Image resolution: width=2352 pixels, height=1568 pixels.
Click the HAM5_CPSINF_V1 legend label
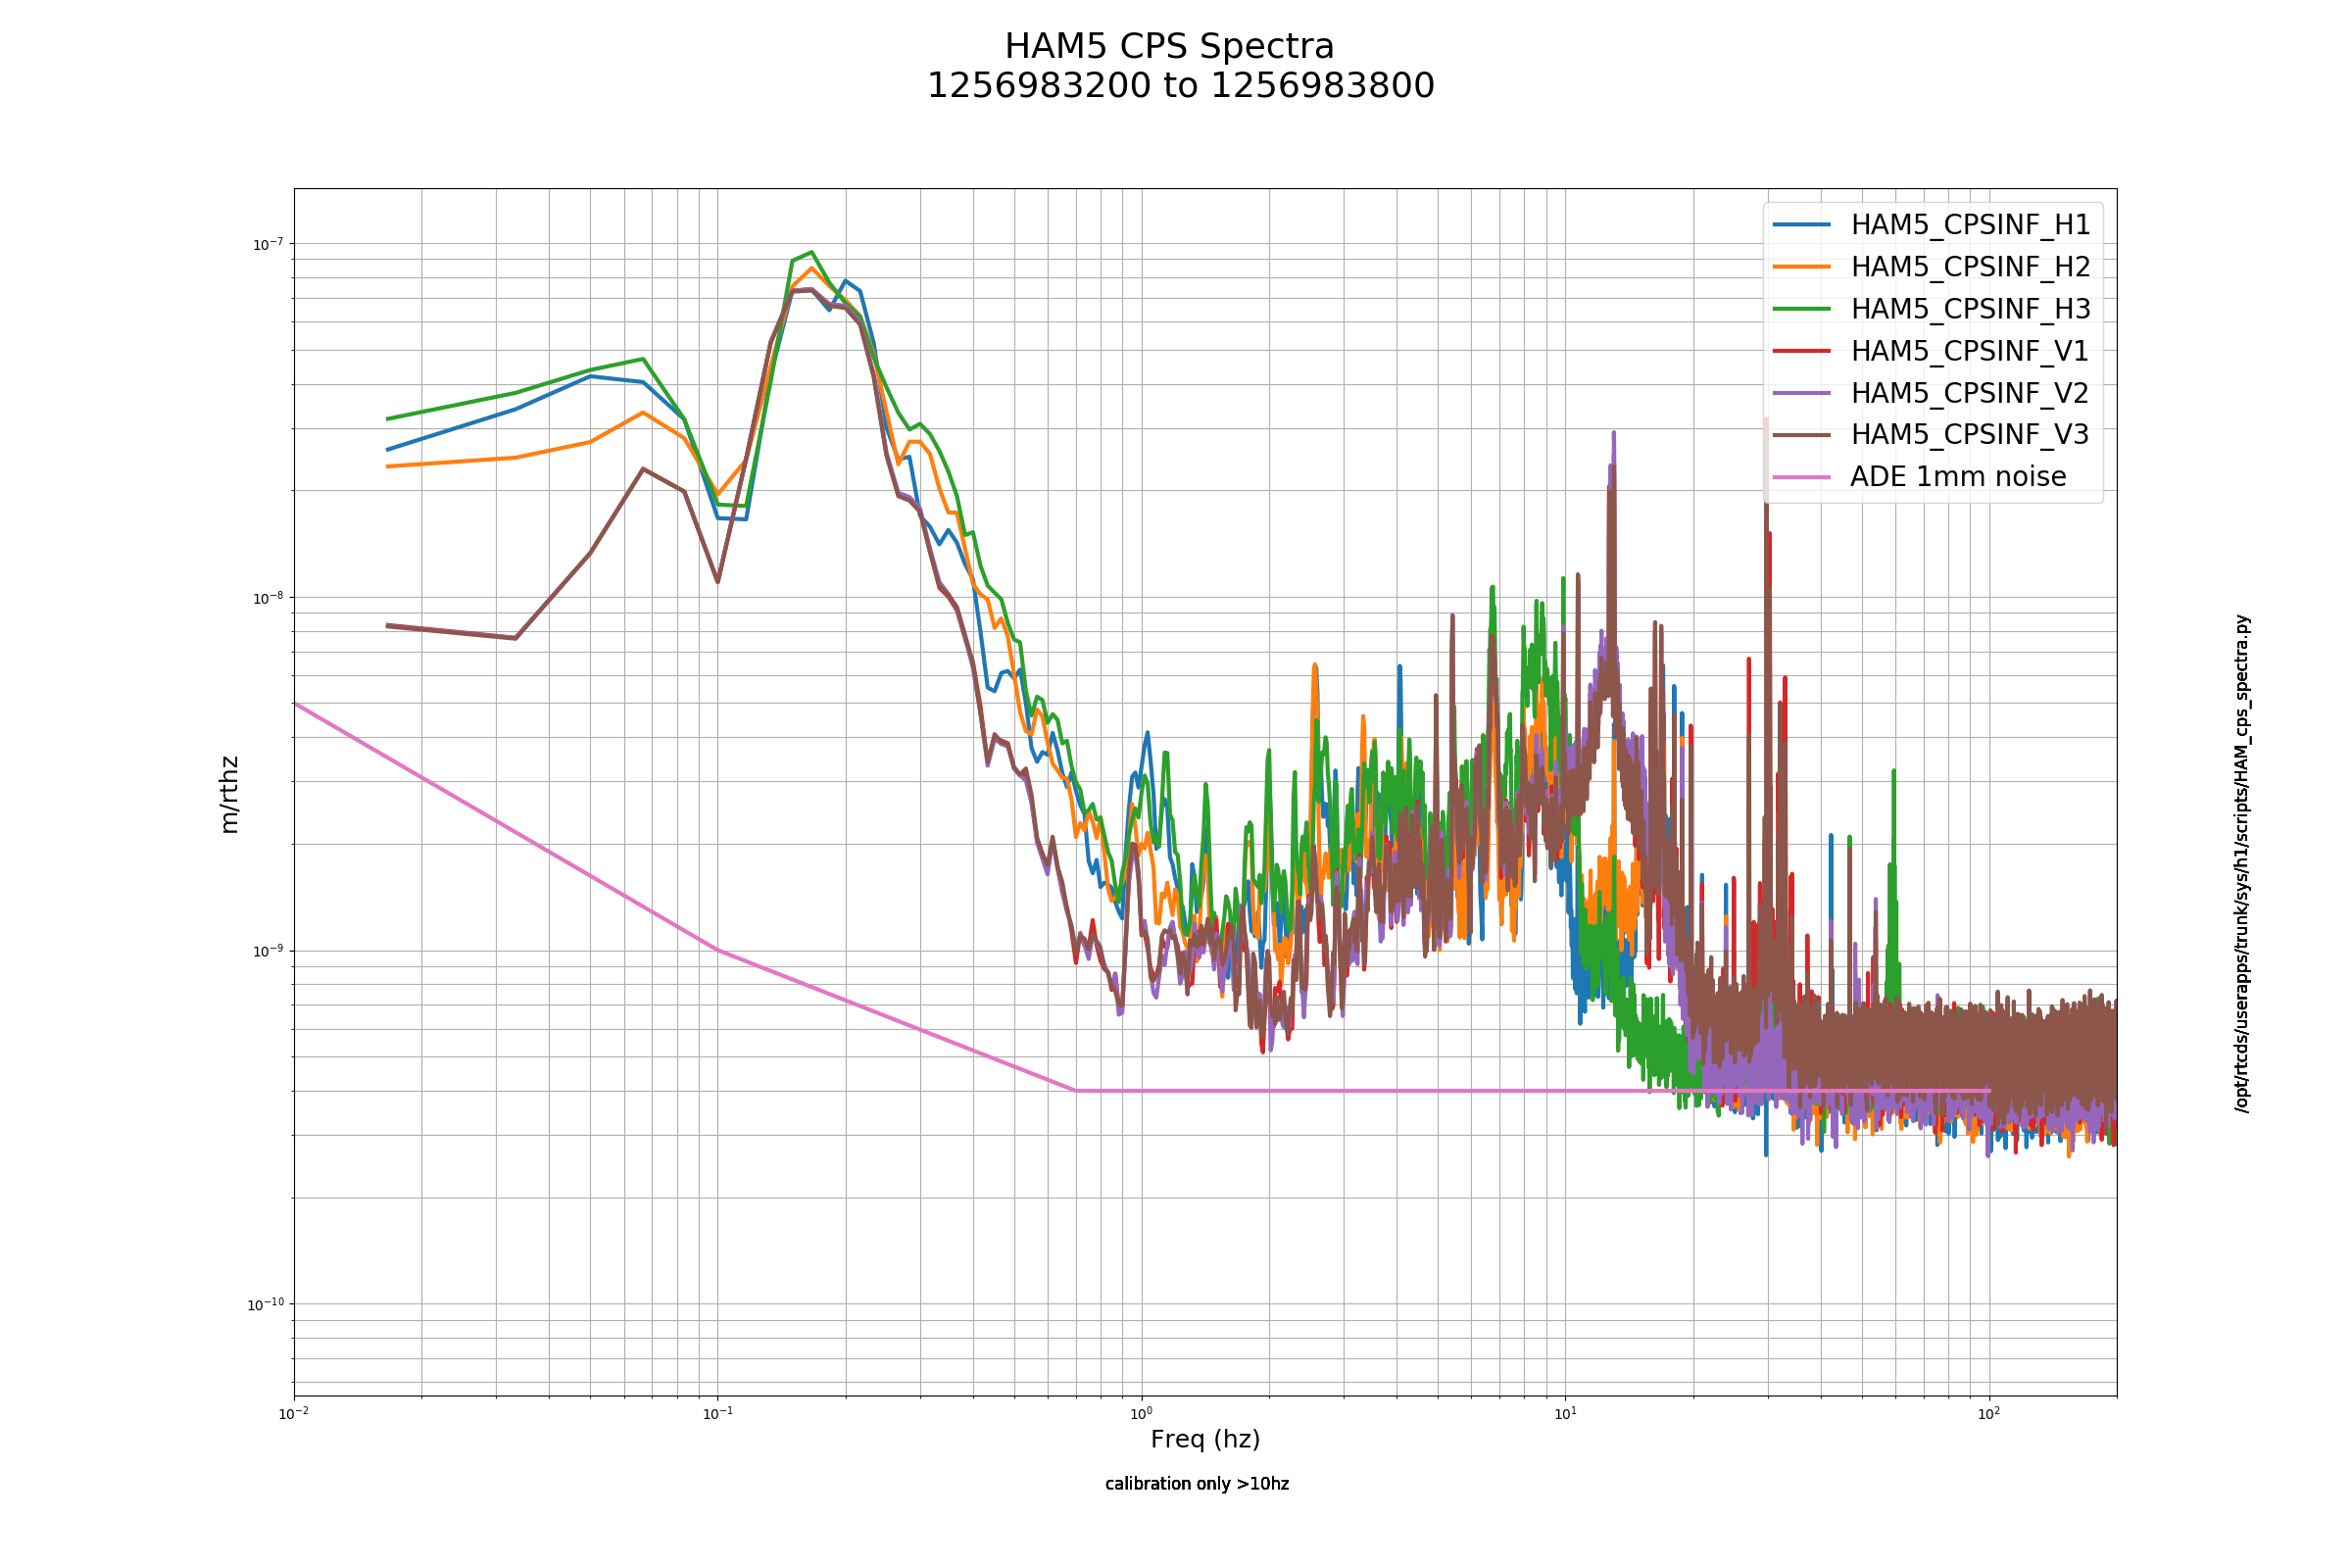(x=1970, y=351)
